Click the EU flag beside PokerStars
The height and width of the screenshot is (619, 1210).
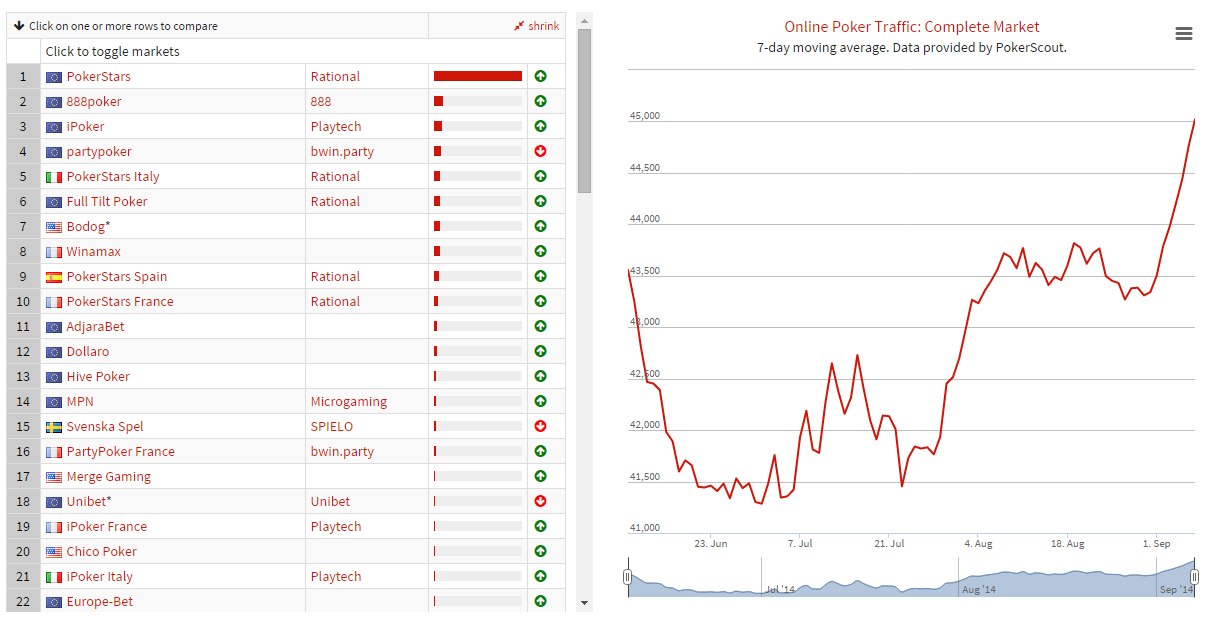tap(54, 77)
